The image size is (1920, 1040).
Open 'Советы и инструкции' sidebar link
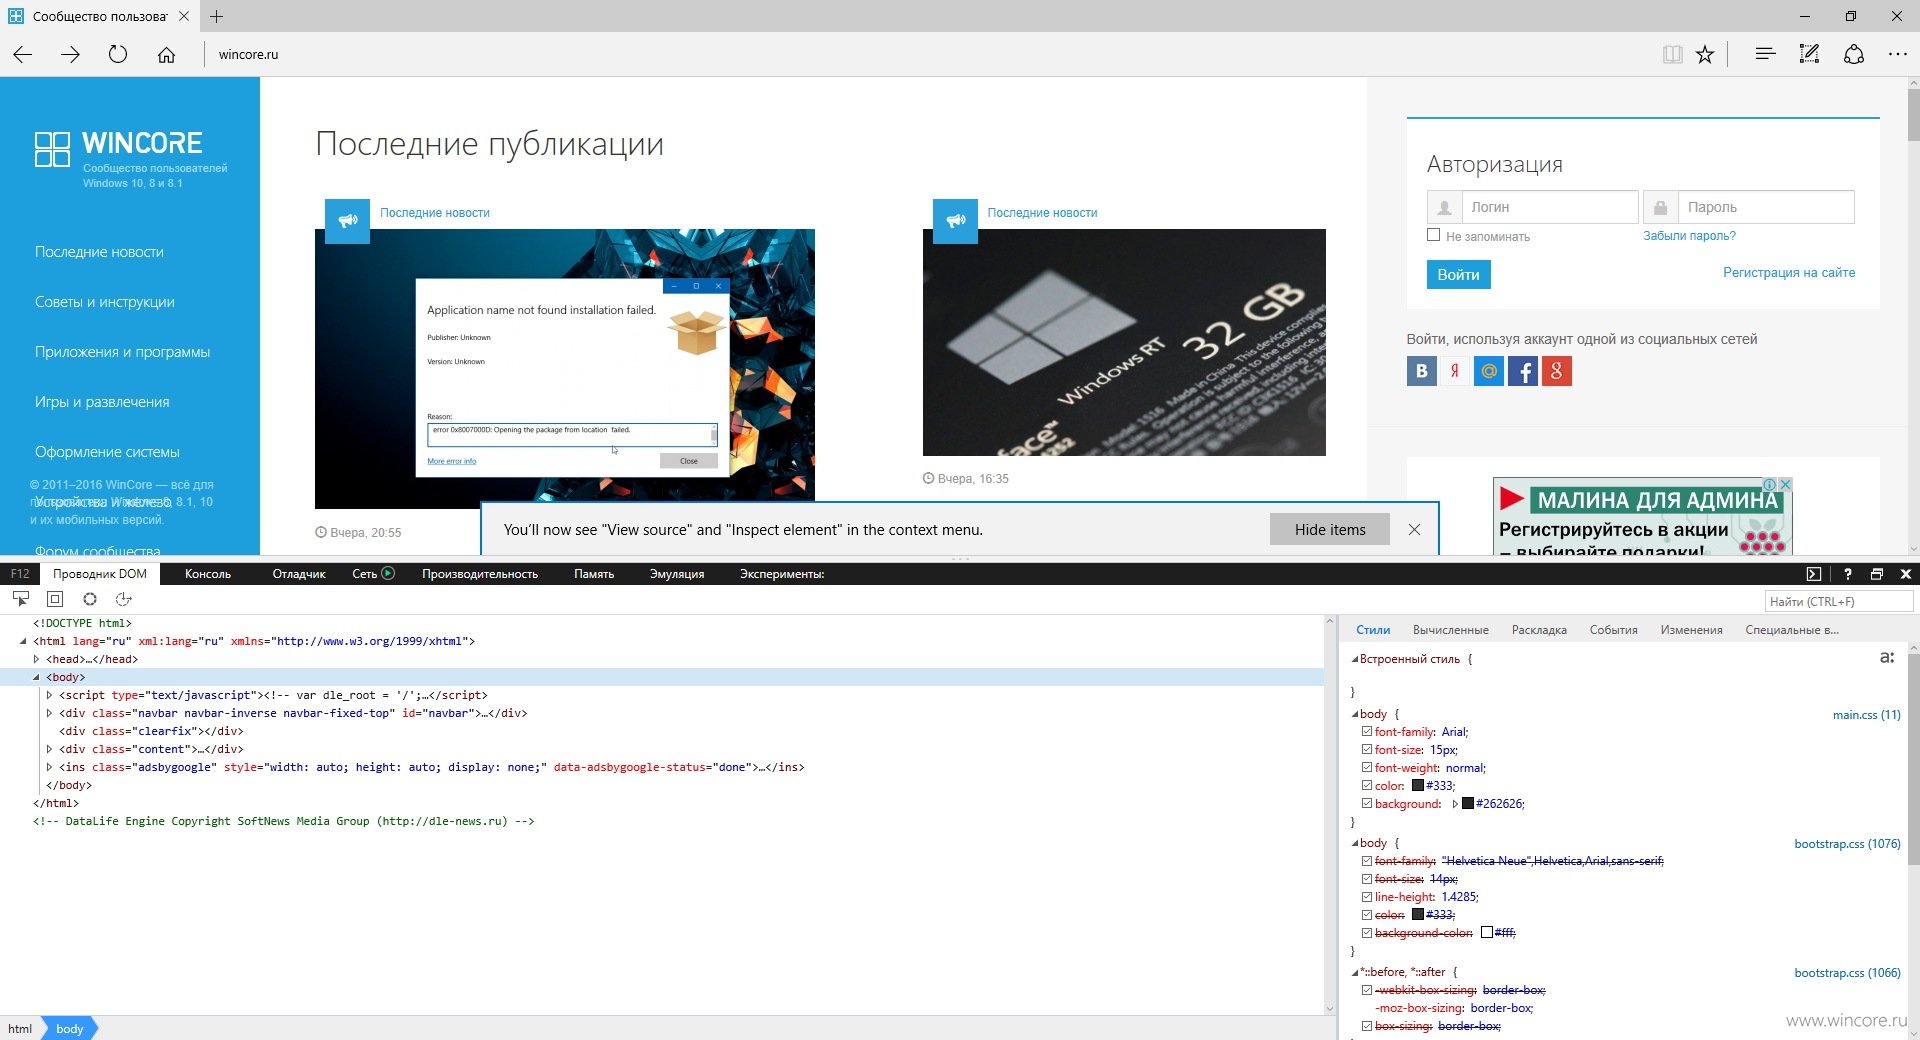pos(105,302)
